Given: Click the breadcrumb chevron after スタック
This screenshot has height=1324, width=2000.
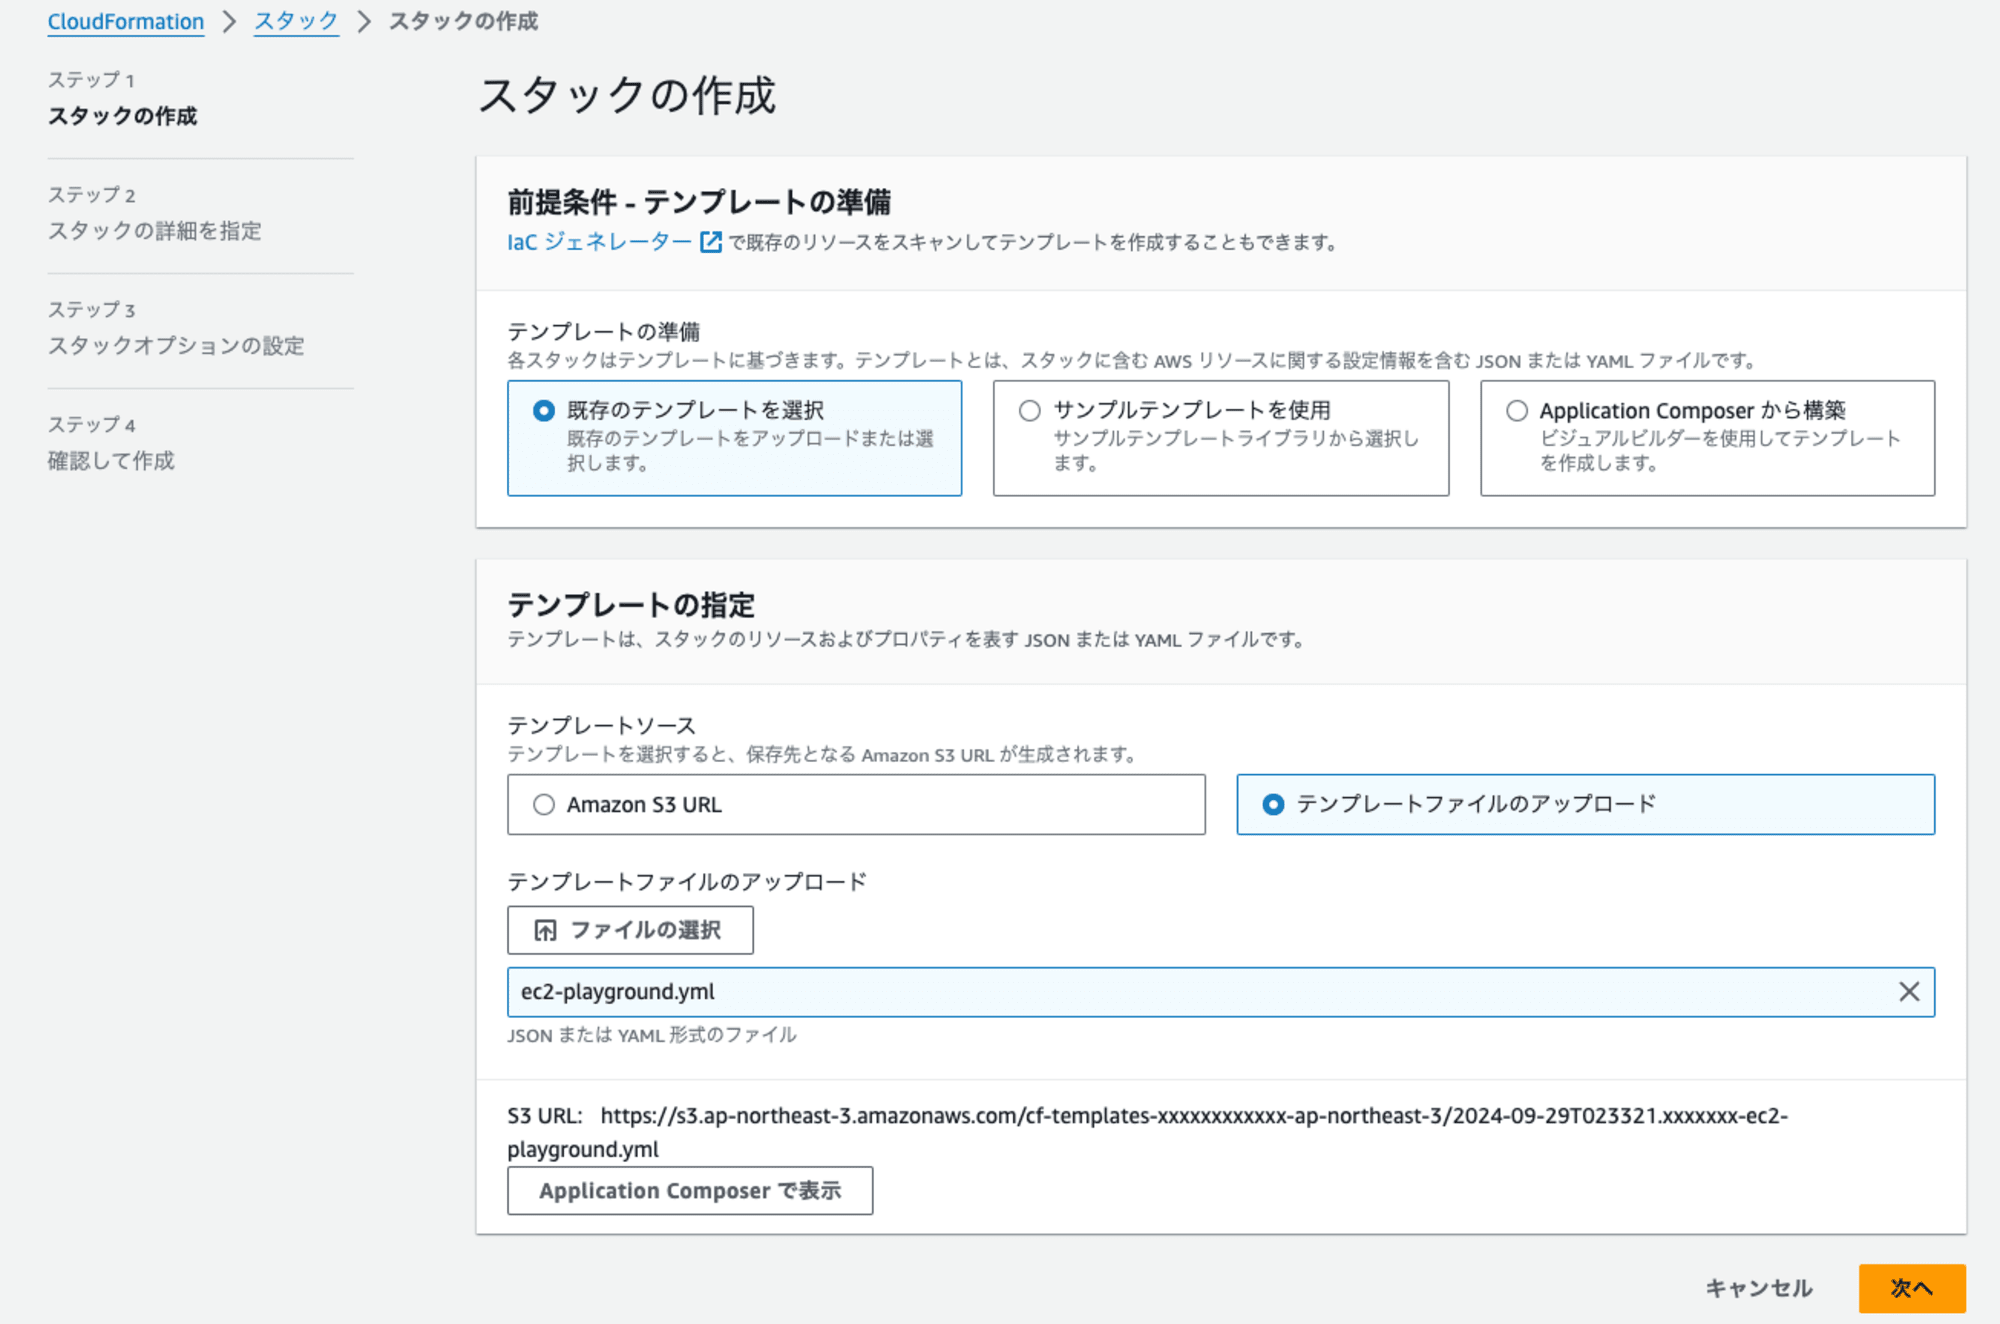Looking at the screenshot, I should click(x=364, y=21).
